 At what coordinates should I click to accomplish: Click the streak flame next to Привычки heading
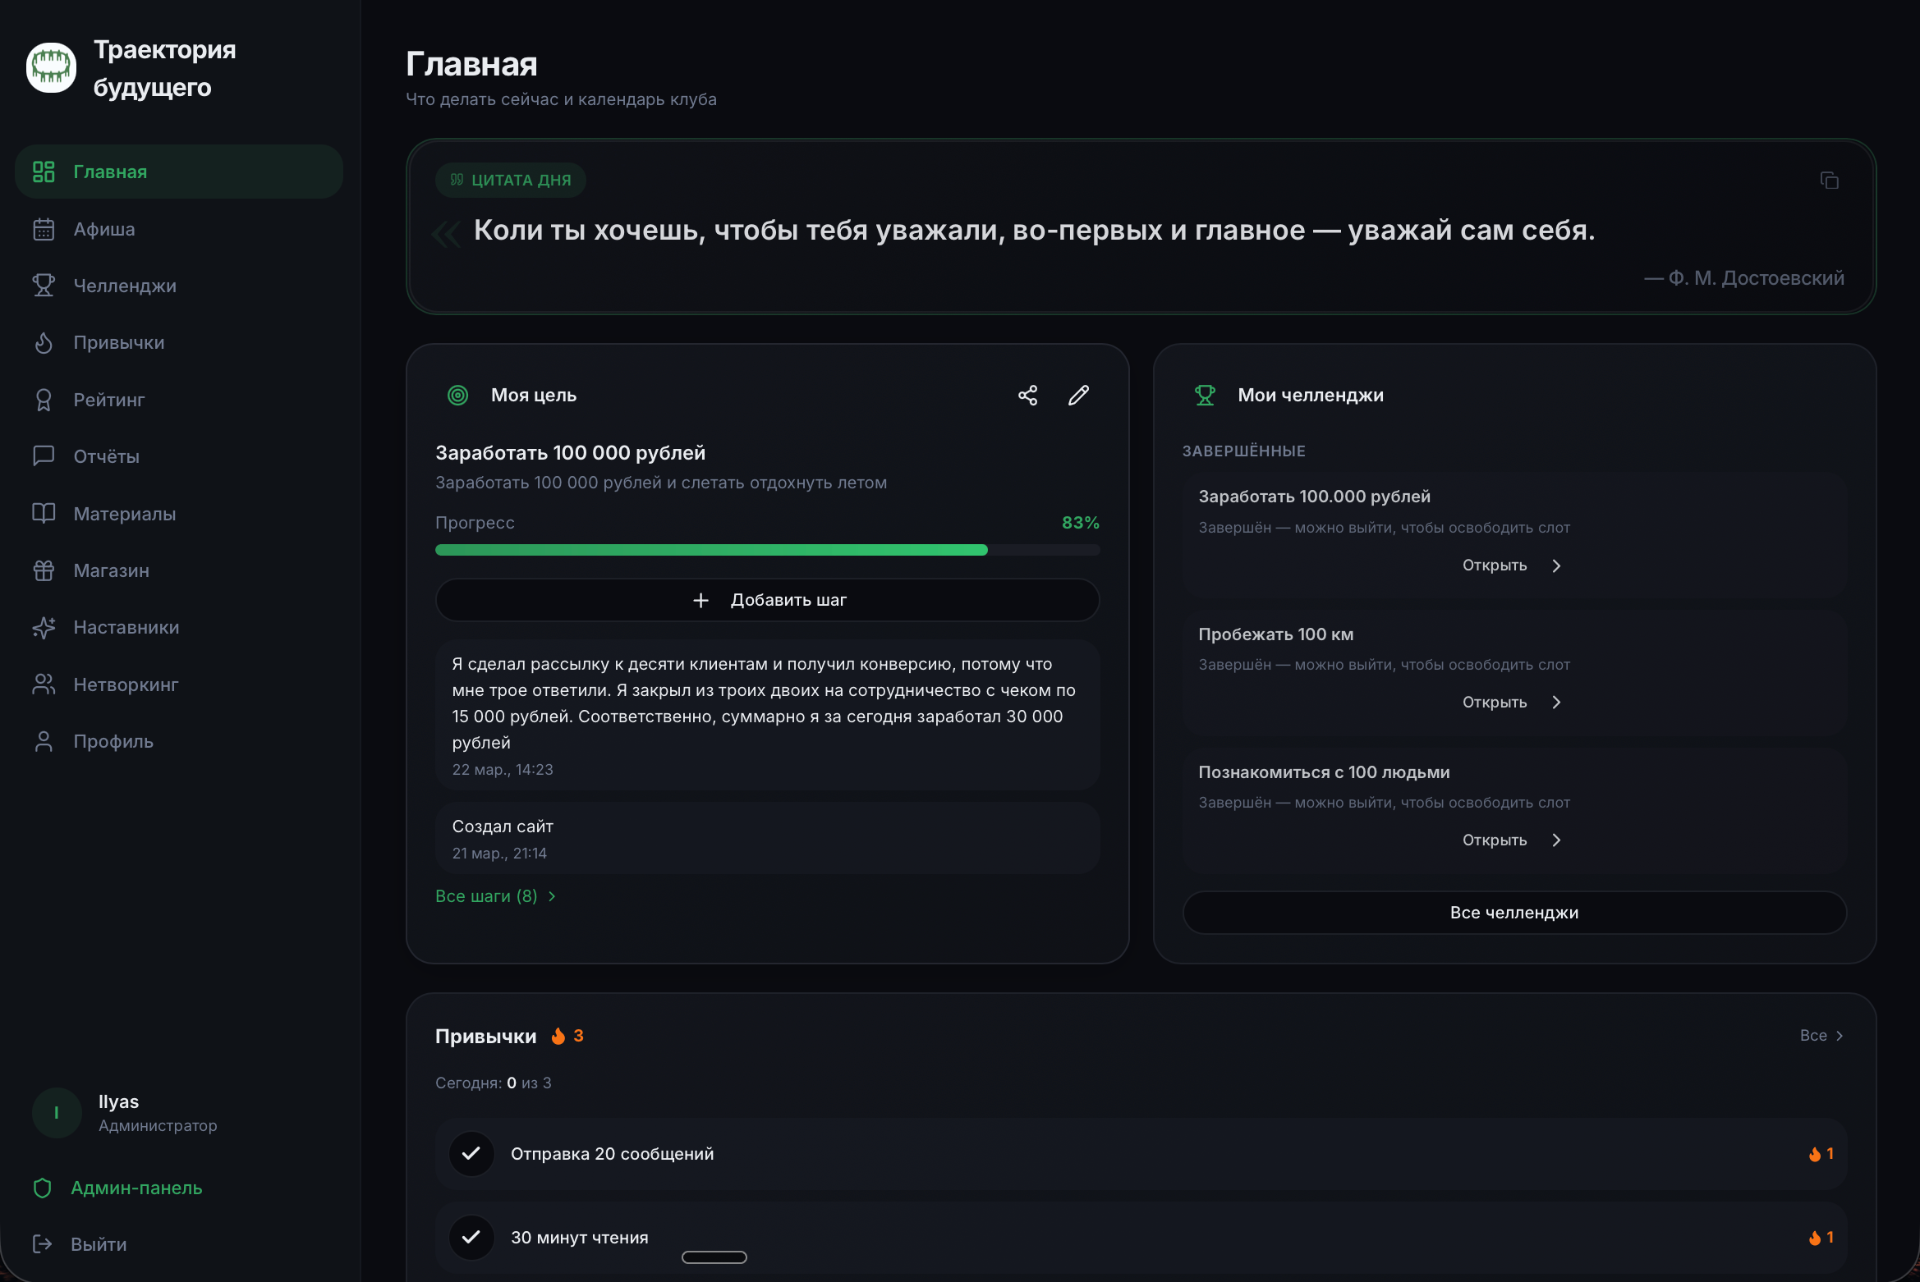pyautogui.click(x=558, y=1036)
